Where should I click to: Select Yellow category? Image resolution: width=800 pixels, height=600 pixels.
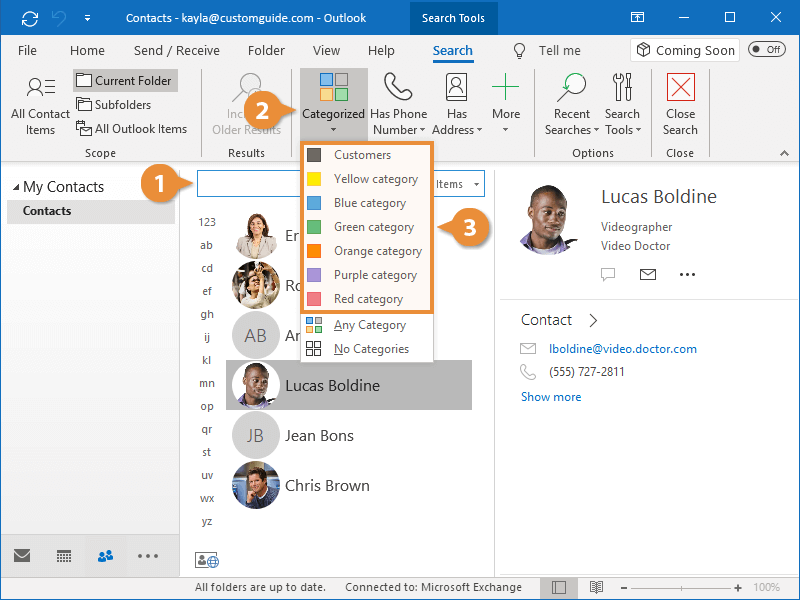(x=367, y=179)
